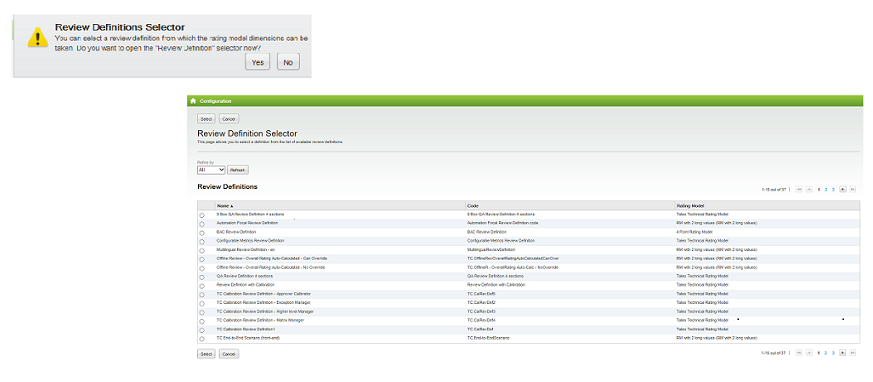Choose the Configurable Metrics Review Definition radio button
This screenshot has width=873, height=382.
202,241
